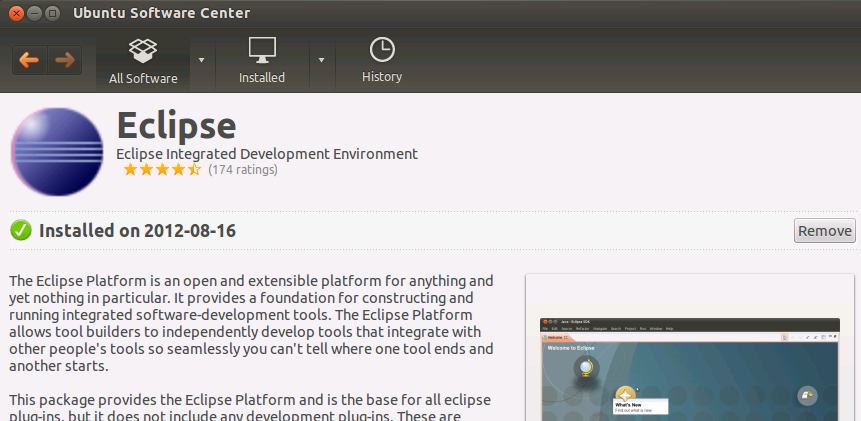Minimize the Ubuntu Software Center window
Viewport: 861px width, 421px height.
[34, 13]
